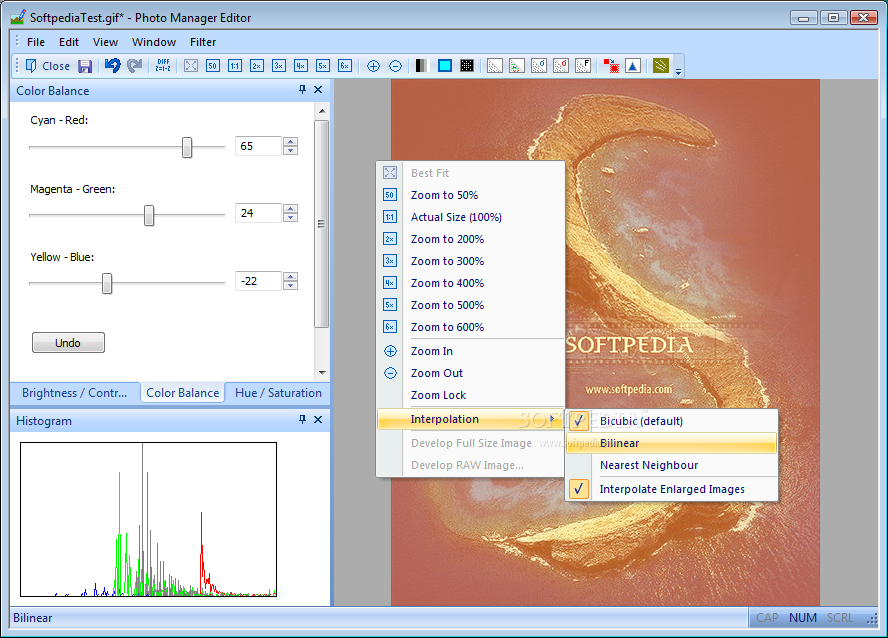Open the Filter menu

pos(203,42)
